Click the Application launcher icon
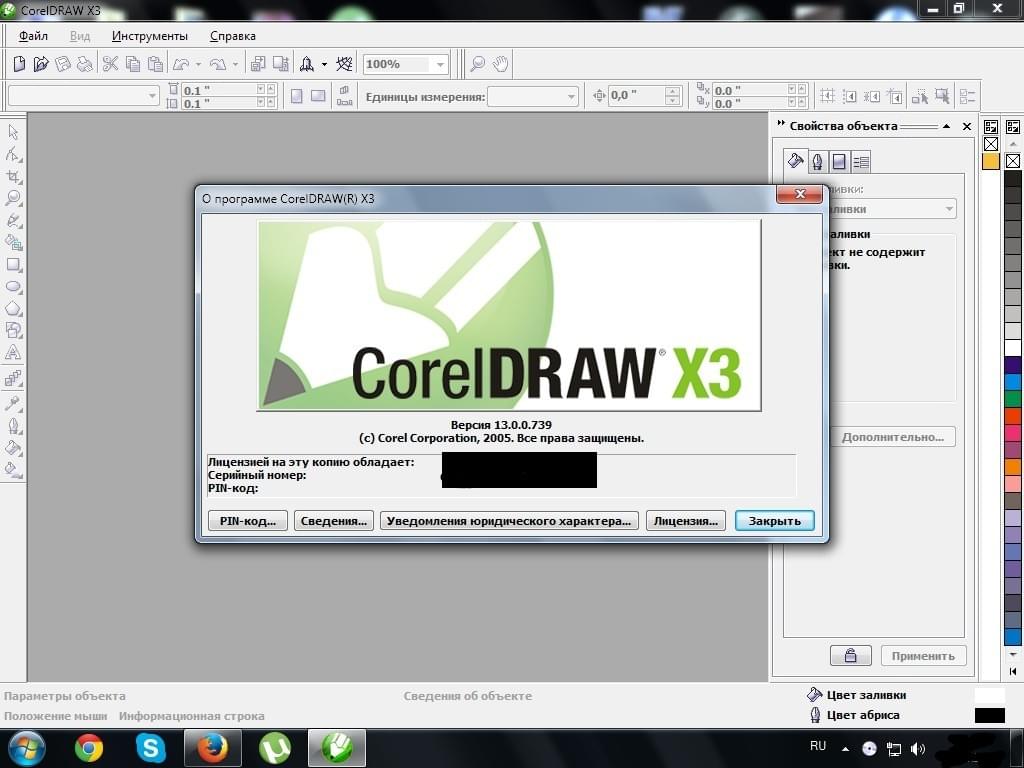 307,64
